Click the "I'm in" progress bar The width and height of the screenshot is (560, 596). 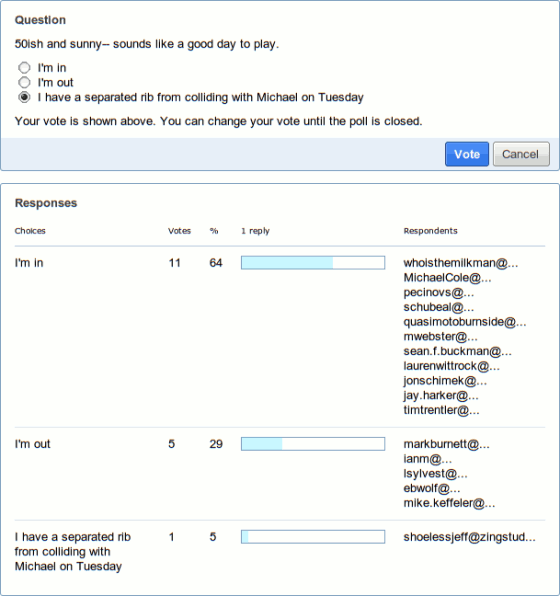point(313,263)
